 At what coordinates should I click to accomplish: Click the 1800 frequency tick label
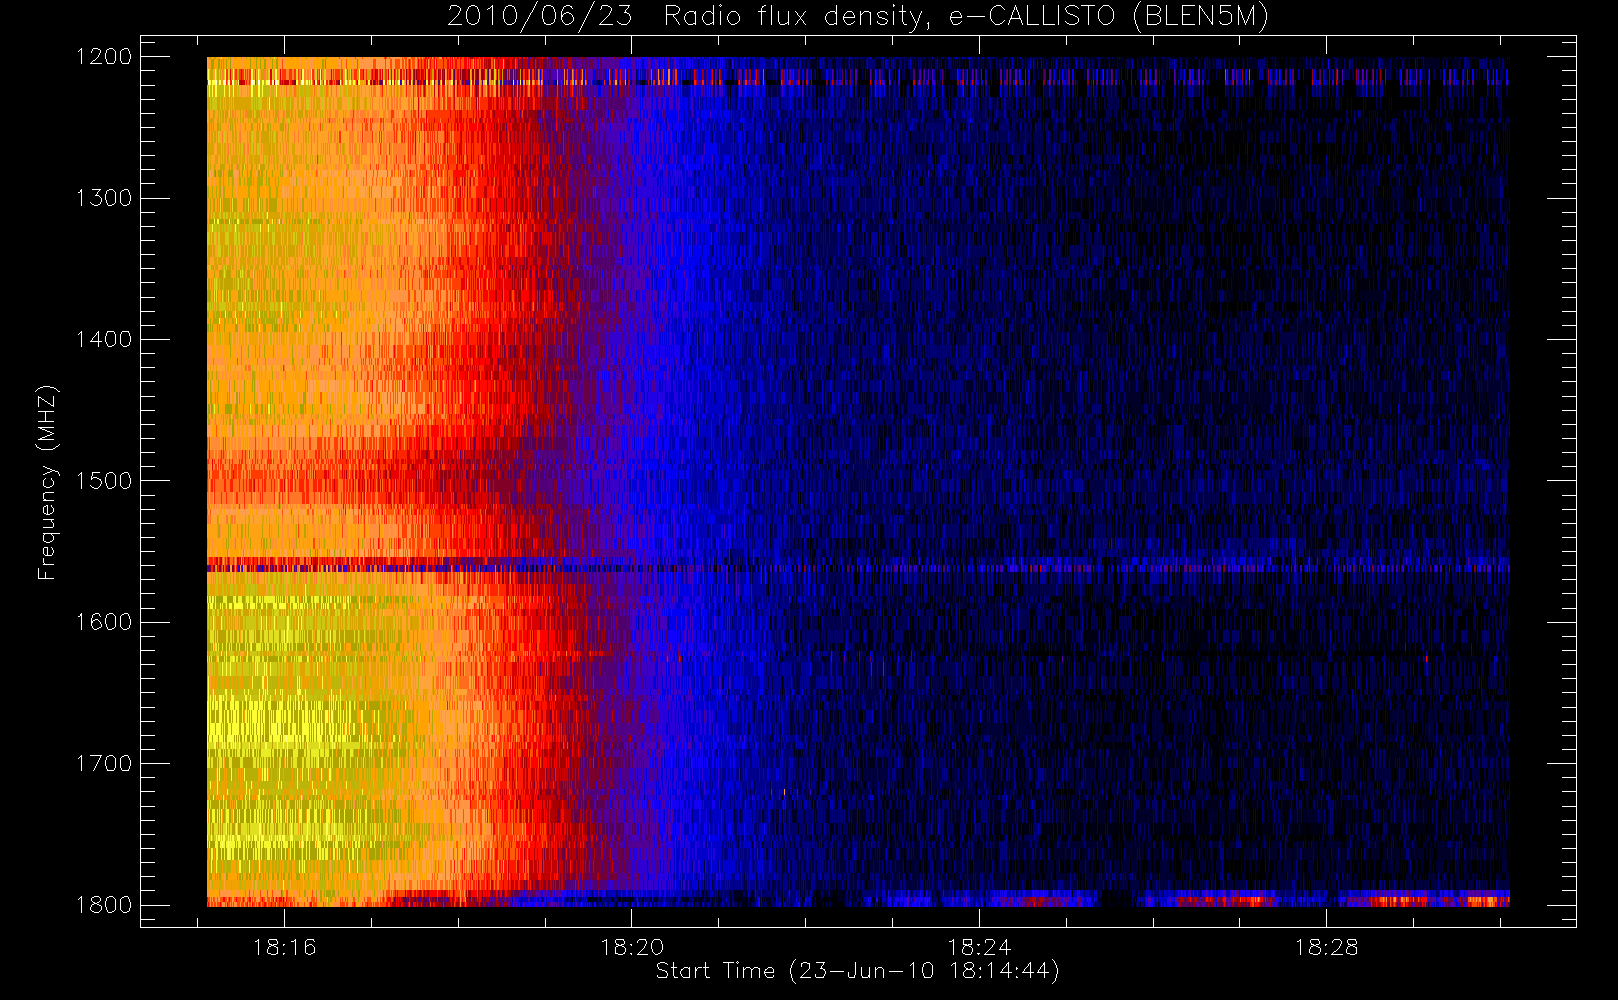(104, 905)
